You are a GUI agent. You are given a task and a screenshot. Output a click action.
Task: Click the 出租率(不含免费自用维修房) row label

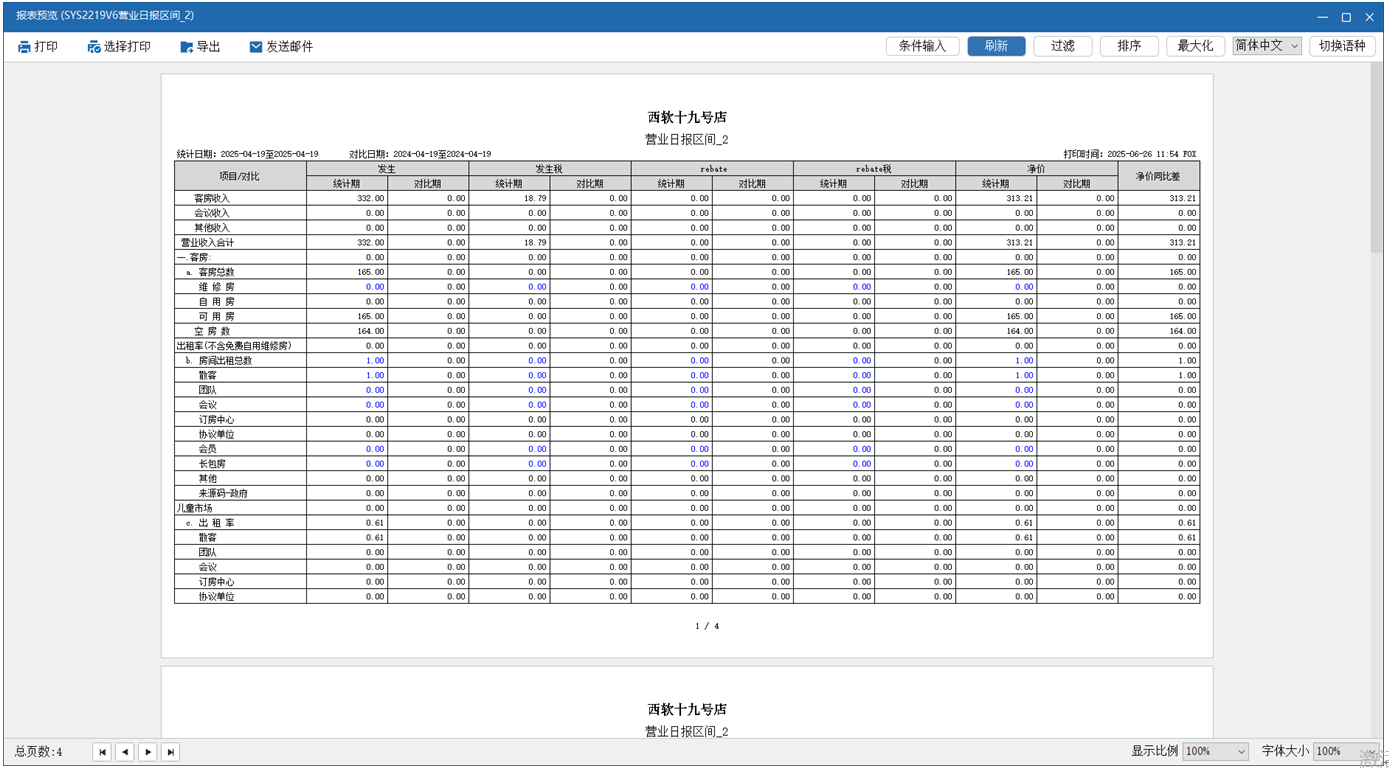[x=234, y=346]
